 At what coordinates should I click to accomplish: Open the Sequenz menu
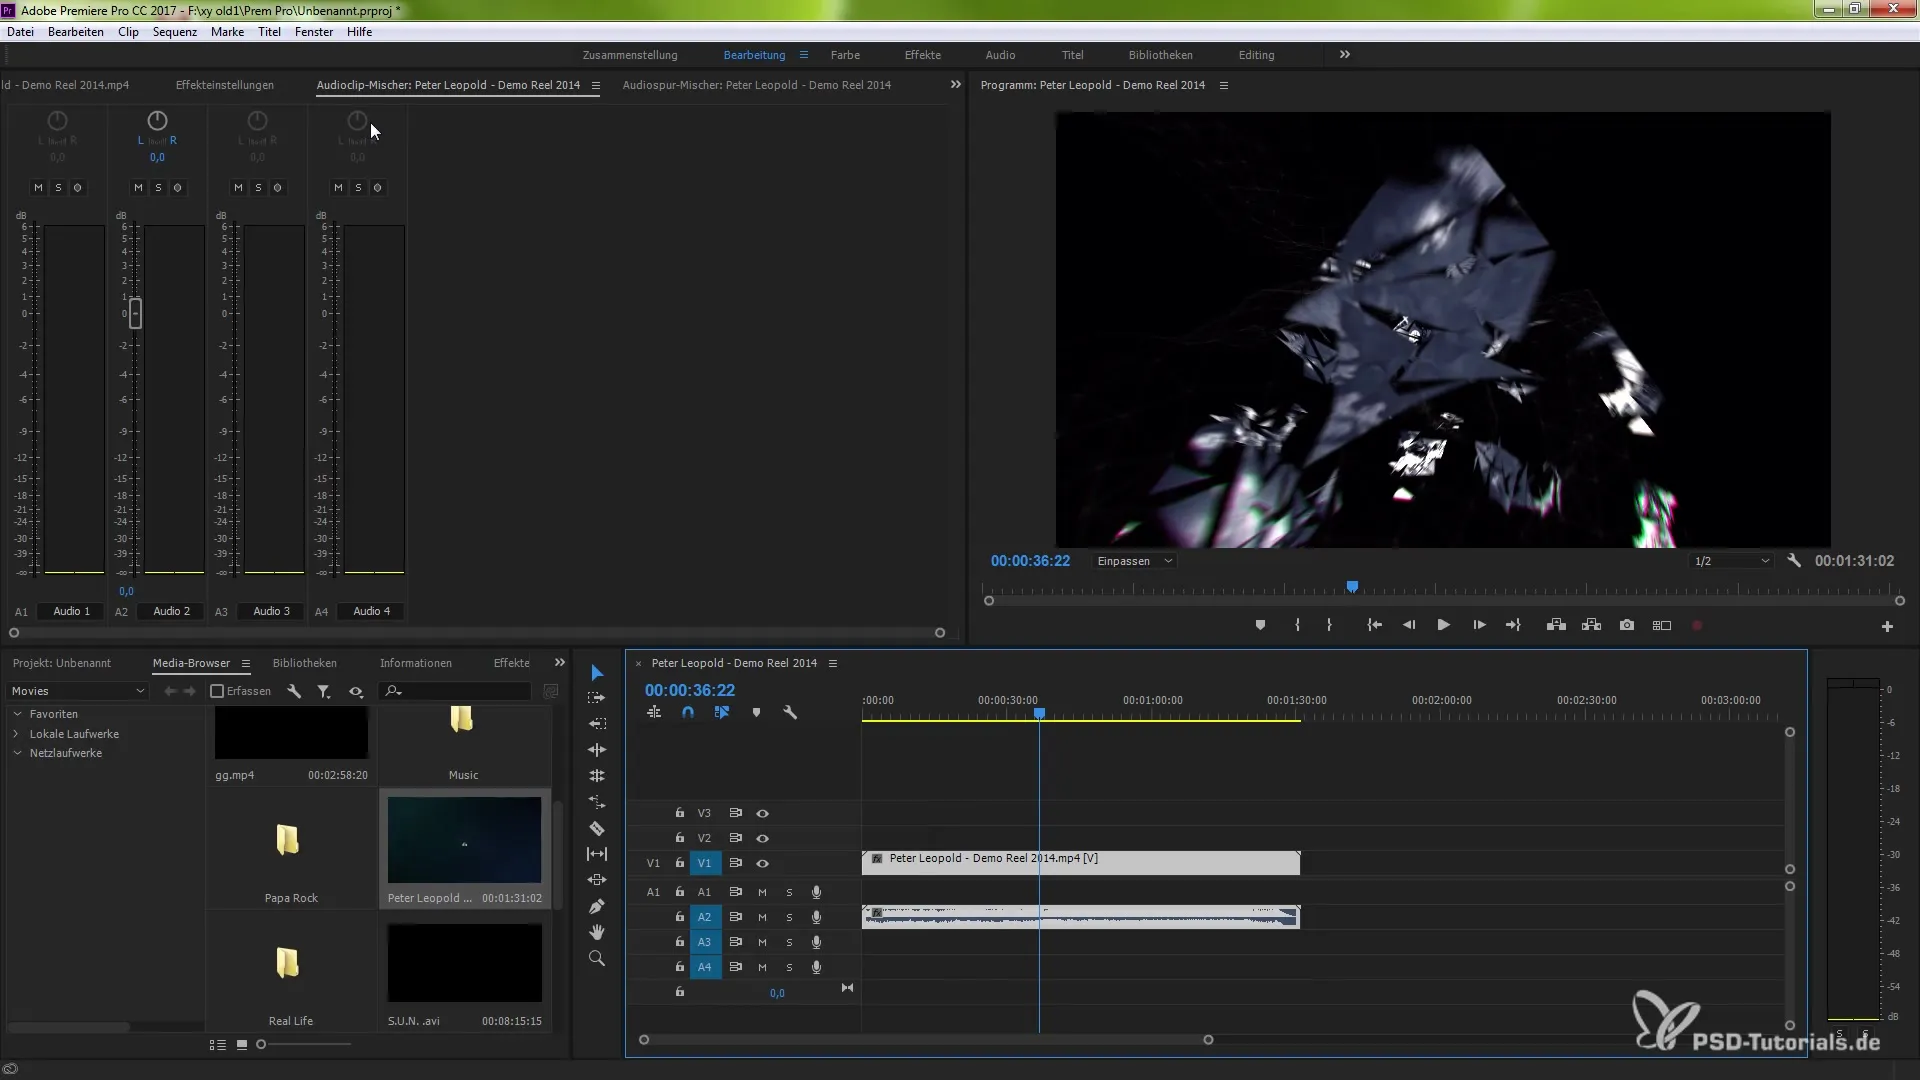(174, 32)
